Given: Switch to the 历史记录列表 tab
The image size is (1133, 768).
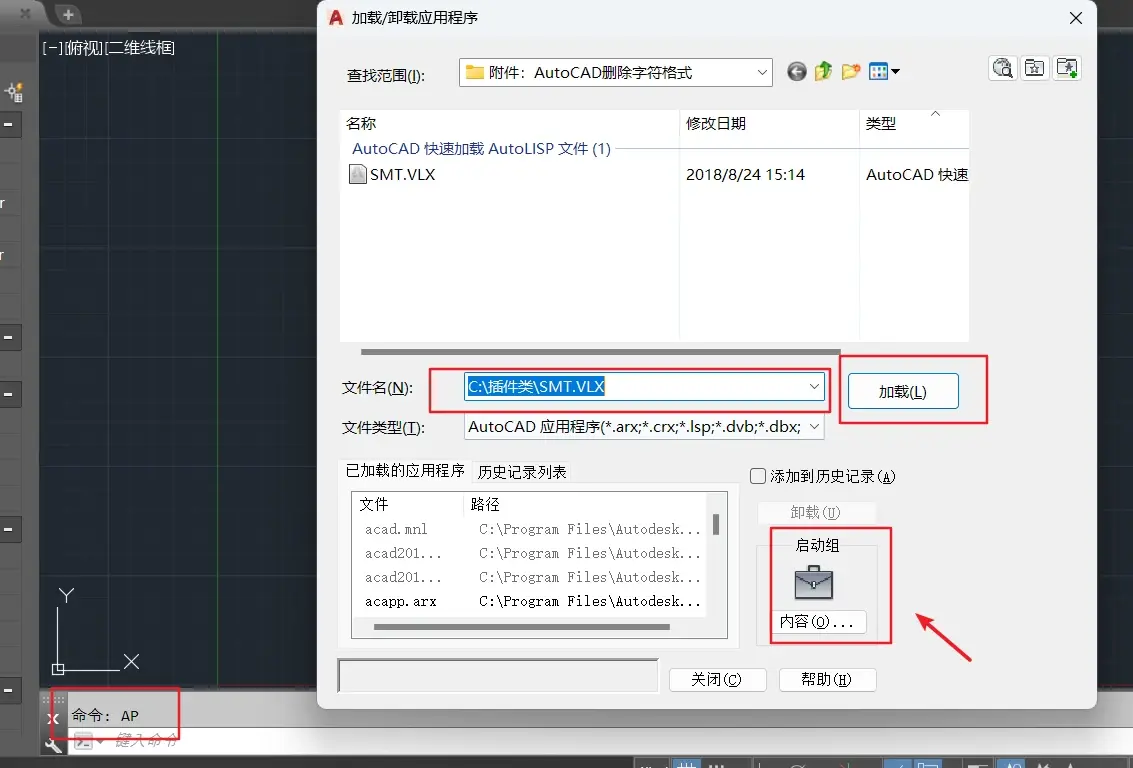Looking at the screenshot, I should click(x=522, y=473).
